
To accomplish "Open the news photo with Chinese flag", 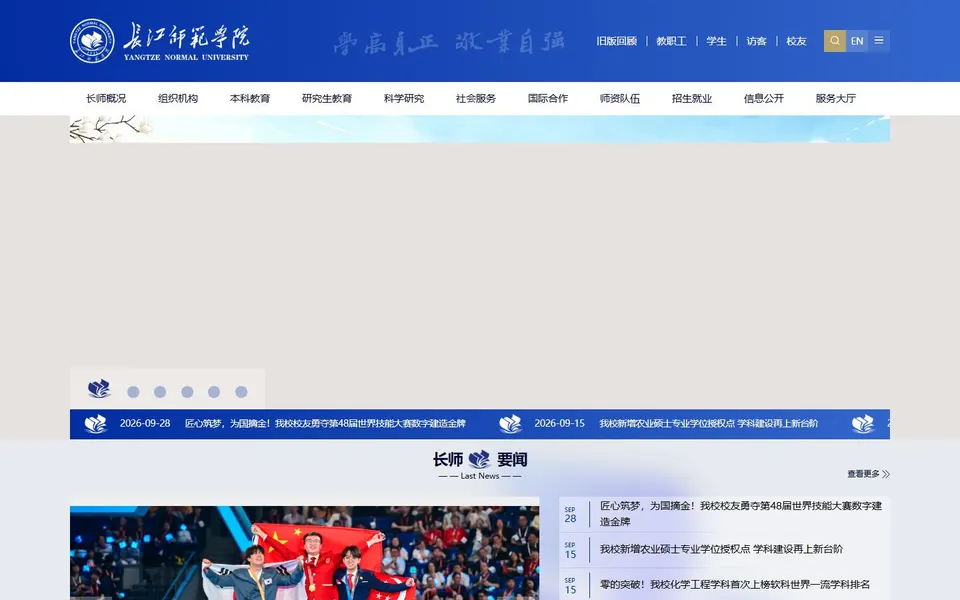I will click(304, 553).
